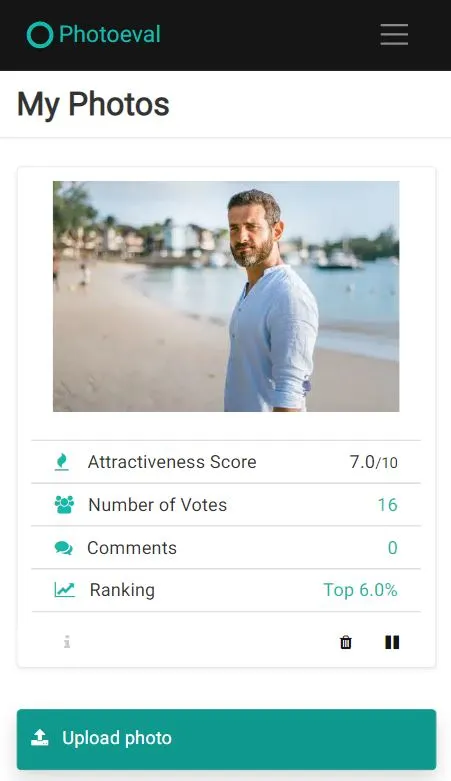Open the beach portrait photo thumbnail
Screen dimensions: 451x781
click(226, 296)
